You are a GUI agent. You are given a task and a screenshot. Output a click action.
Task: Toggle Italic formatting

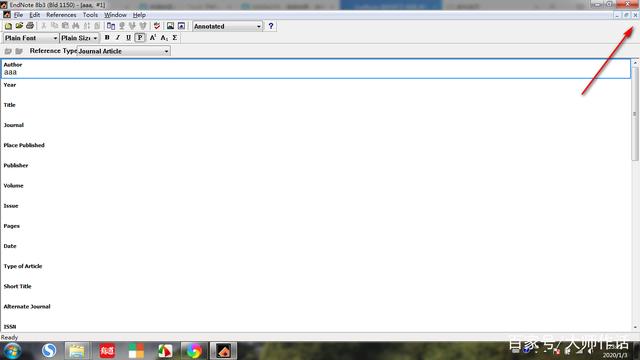118,38
